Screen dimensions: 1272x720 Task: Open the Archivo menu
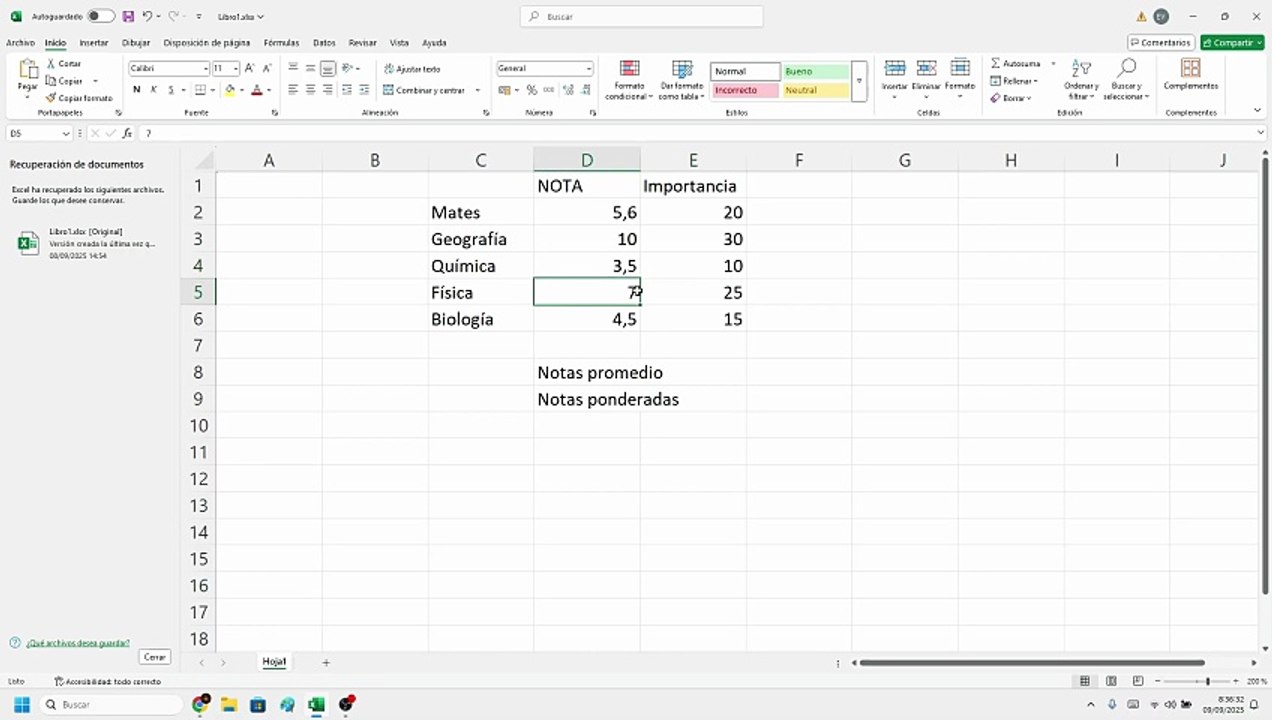20,43
